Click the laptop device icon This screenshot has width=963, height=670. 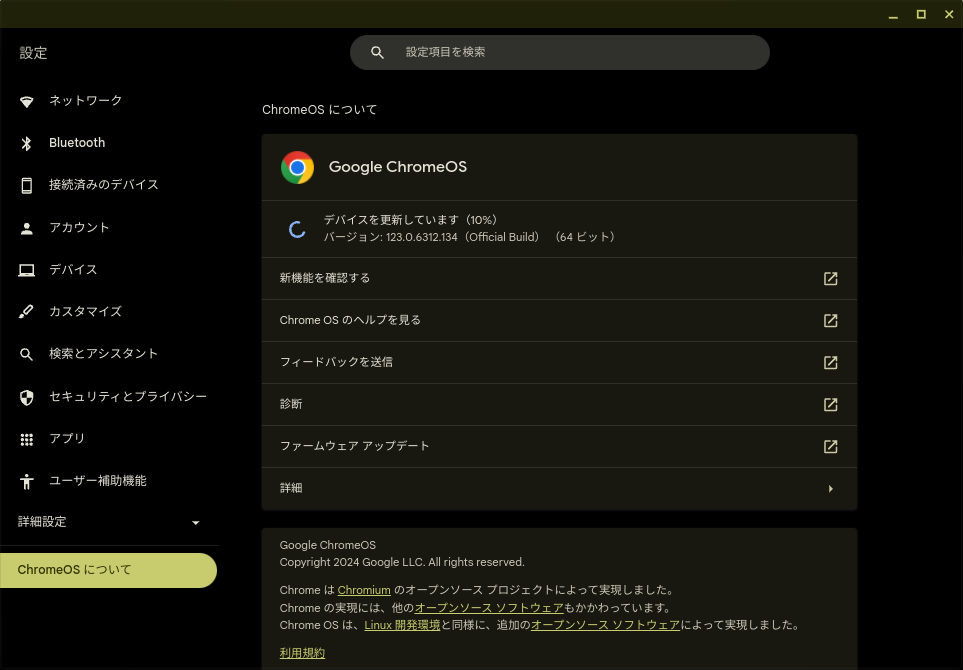[26, 270]
